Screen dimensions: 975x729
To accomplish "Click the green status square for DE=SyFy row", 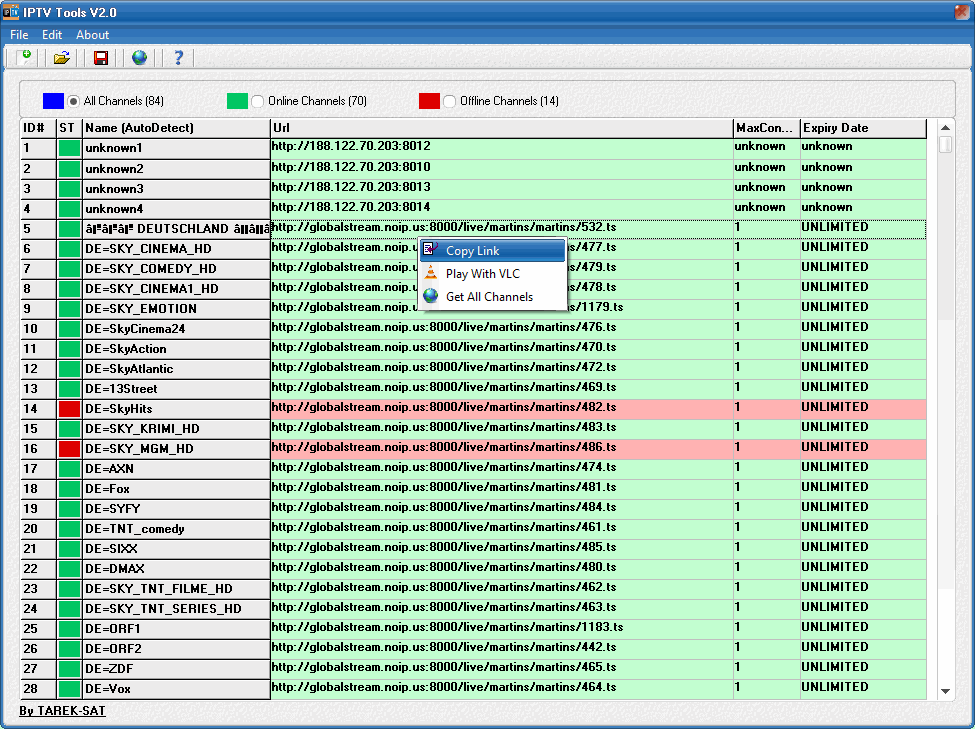I will 69,509.
